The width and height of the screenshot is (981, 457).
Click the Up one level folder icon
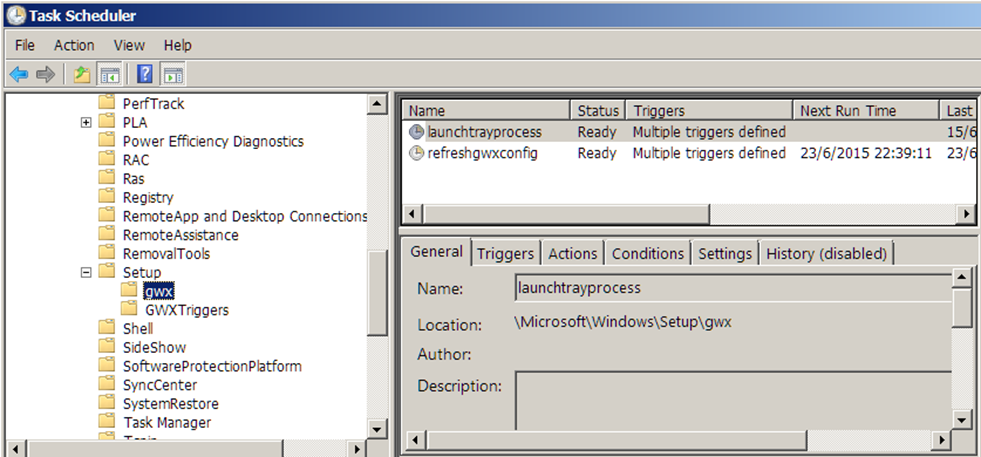[82, 75]
